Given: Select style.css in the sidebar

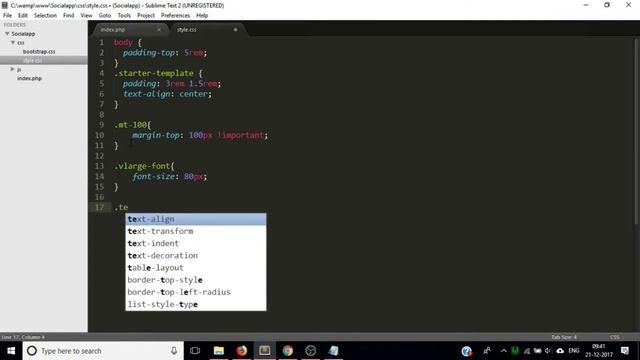Looking at the screenshot, I should [x=44, y=60].
